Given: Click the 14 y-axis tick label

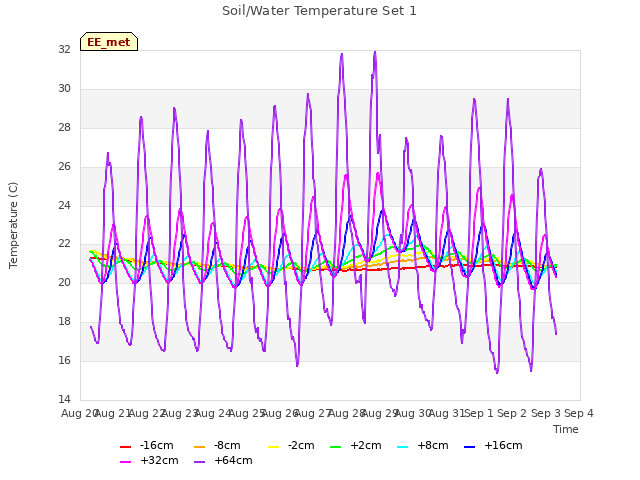Looking at the screenshot, I should click(64, 399).
